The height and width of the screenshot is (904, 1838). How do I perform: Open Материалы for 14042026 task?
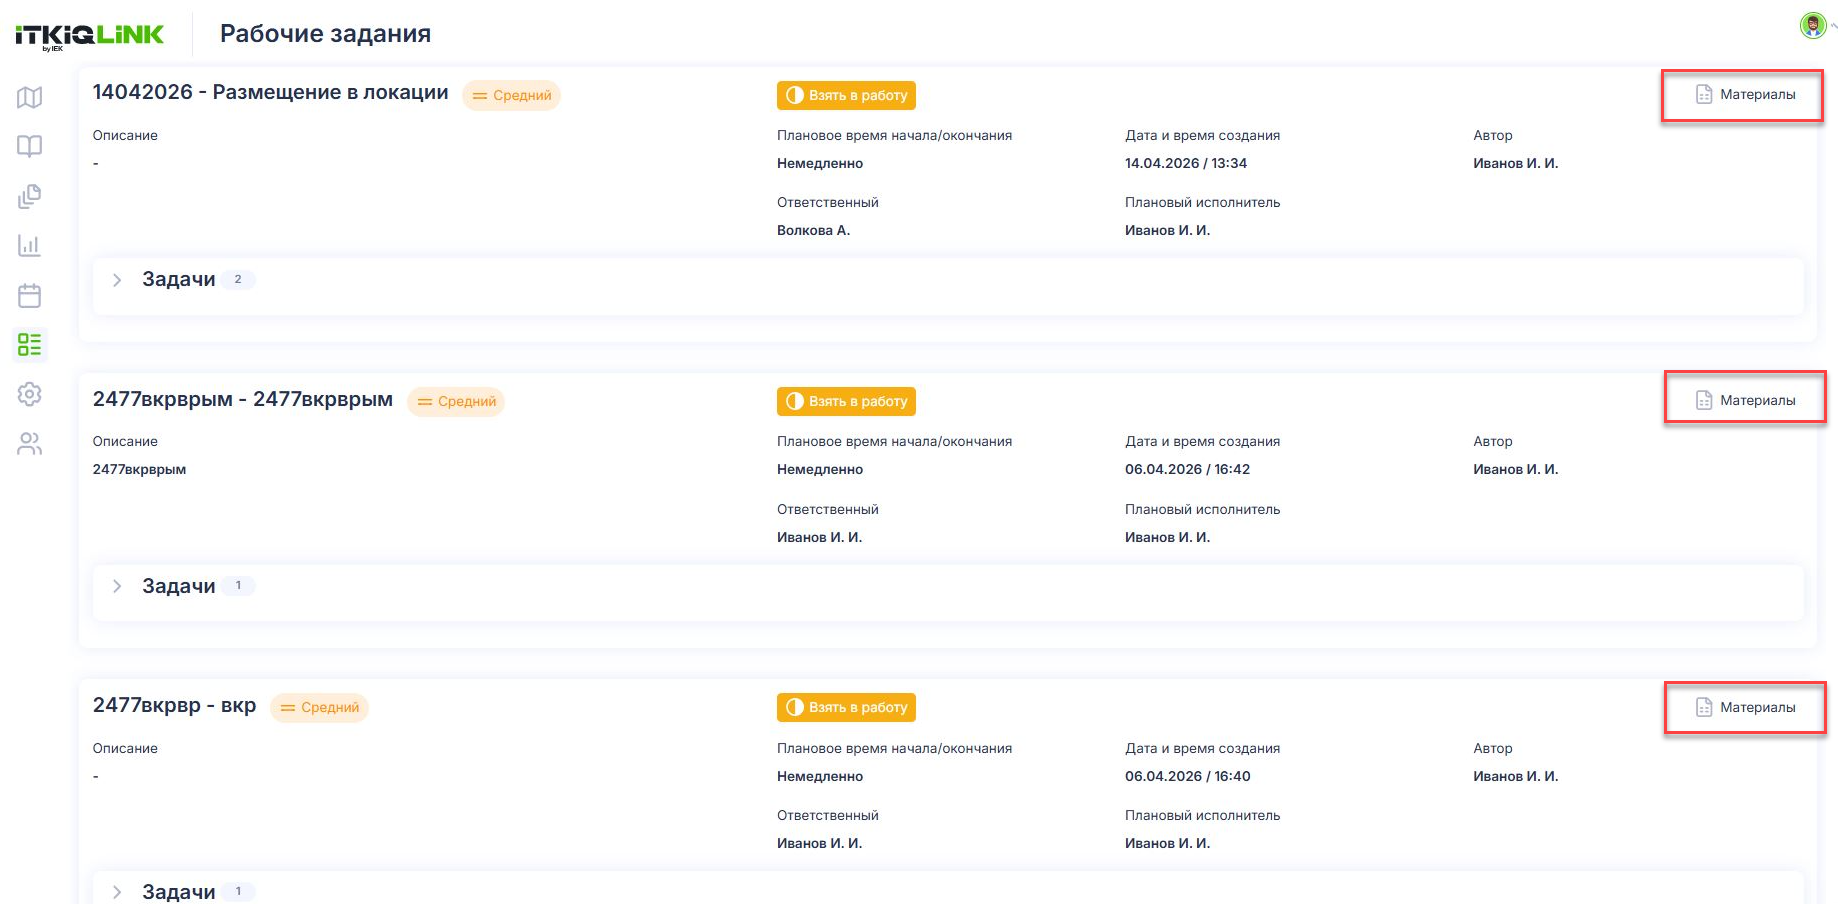click(x=1745, y=94)
